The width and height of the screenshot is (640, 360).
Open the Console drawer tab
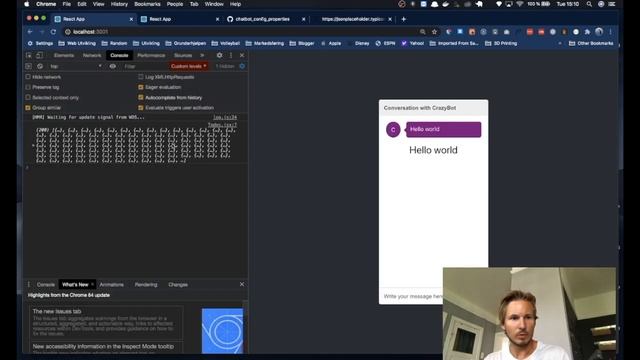tap(46, 284)
